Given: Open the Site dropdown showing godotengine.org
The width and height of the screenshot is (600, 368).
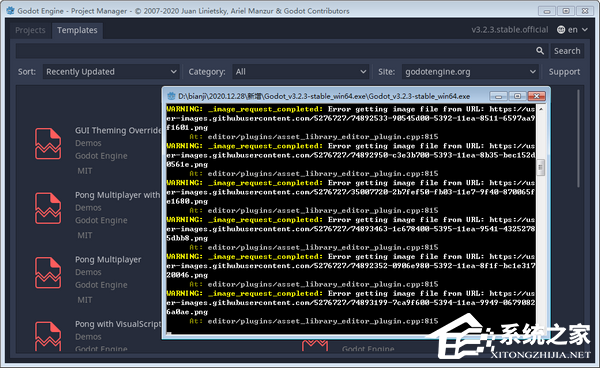Looking at the screenshot, I should 470,72.
